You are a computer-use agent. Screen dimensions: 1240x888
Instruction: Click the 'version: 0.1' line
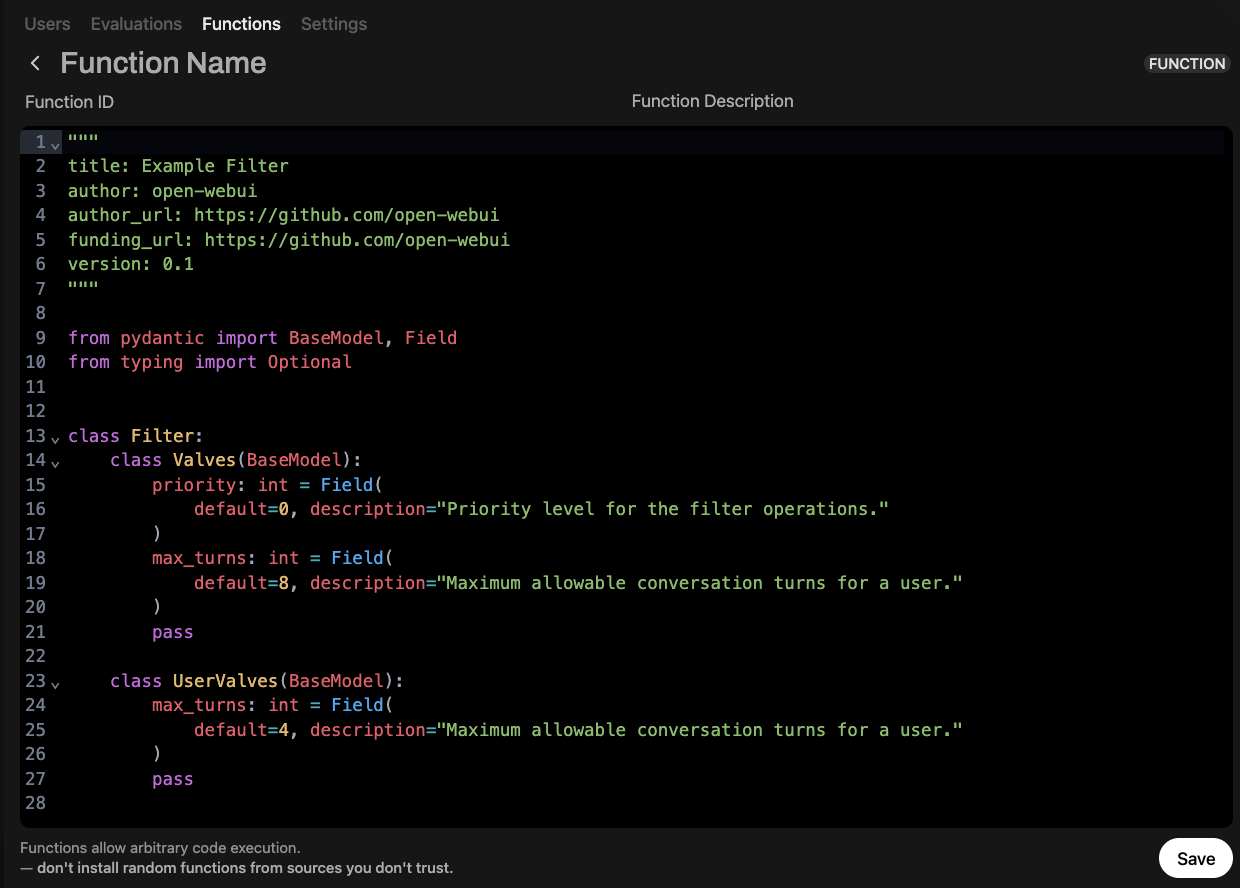(131, 264)
